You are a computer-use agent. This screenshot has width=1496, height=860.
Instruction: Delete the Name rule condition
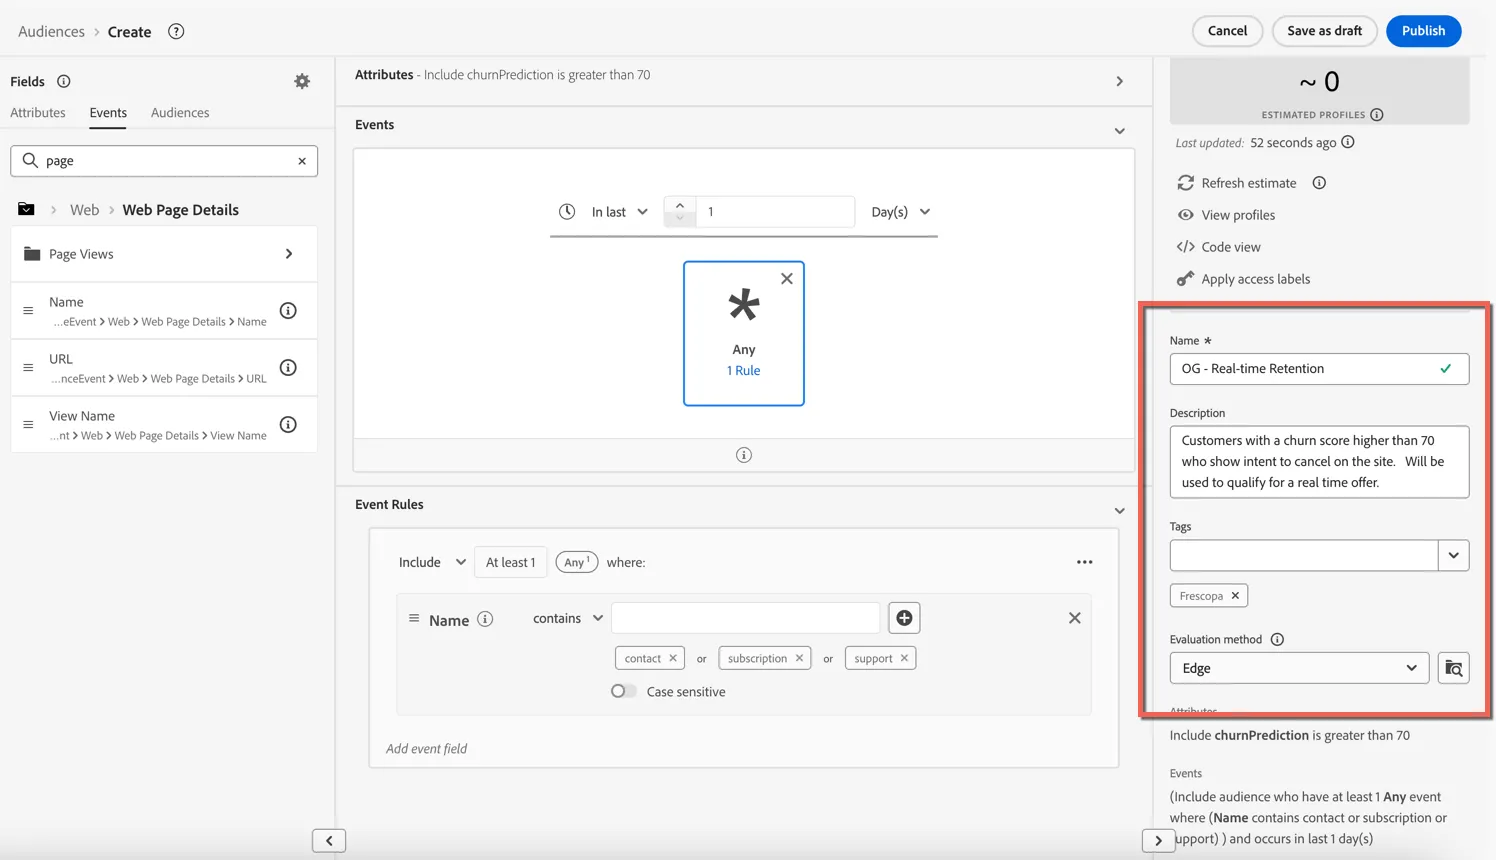[1074, 618]
